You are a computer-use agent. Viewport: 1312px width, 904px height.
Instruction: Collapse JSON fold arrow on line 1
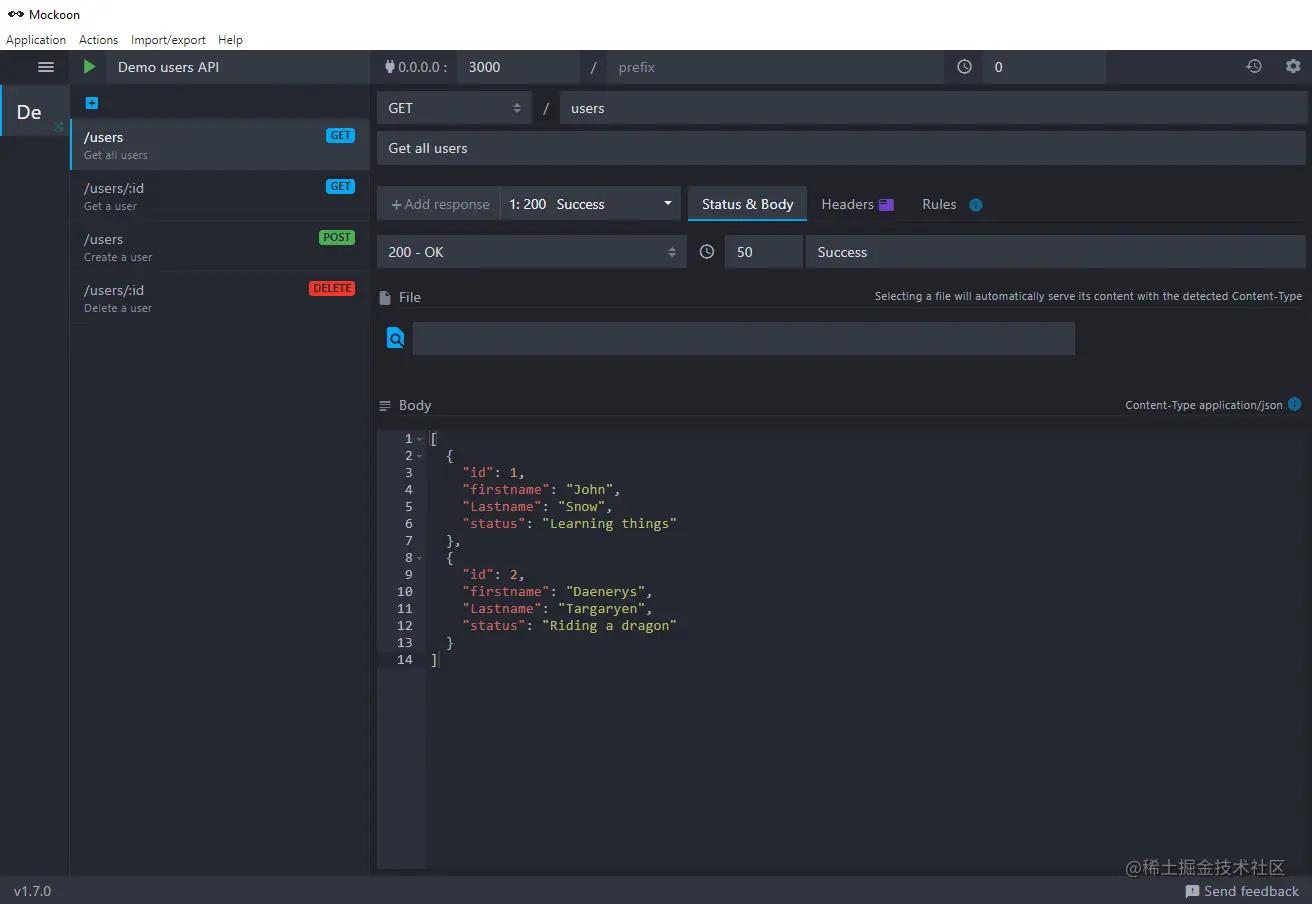420,439
